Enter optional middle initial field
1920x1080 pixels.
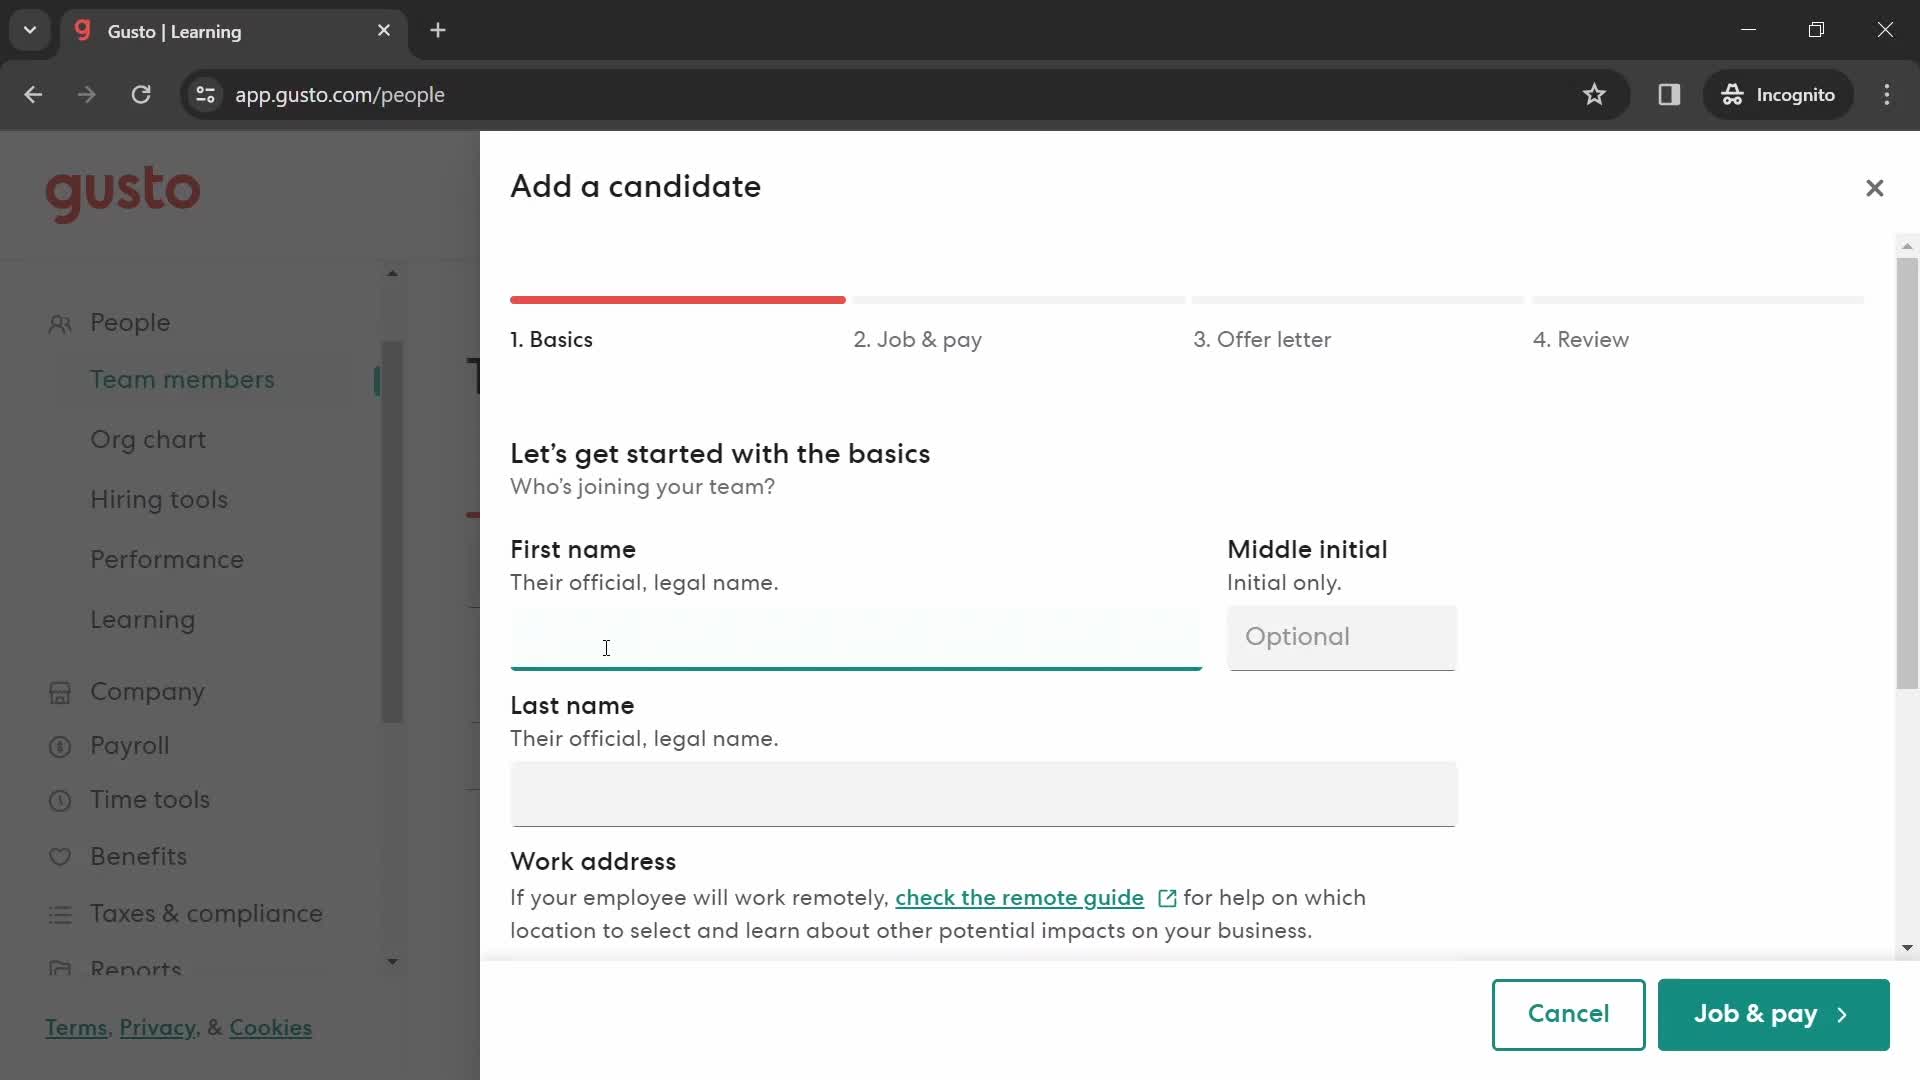pyautogui.click(x=1342, y=637)
